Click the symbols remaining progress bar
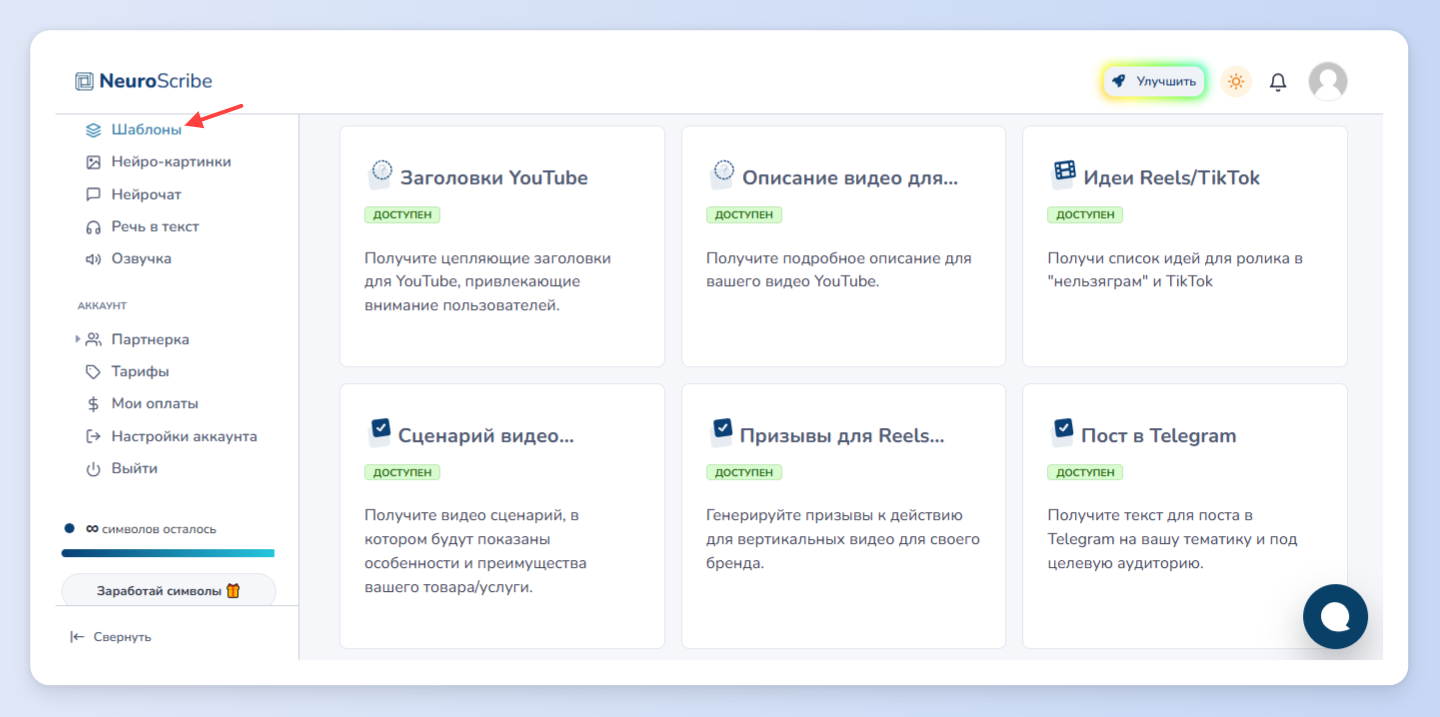Viewport: 1440px width, 717px height. [168, 553]
